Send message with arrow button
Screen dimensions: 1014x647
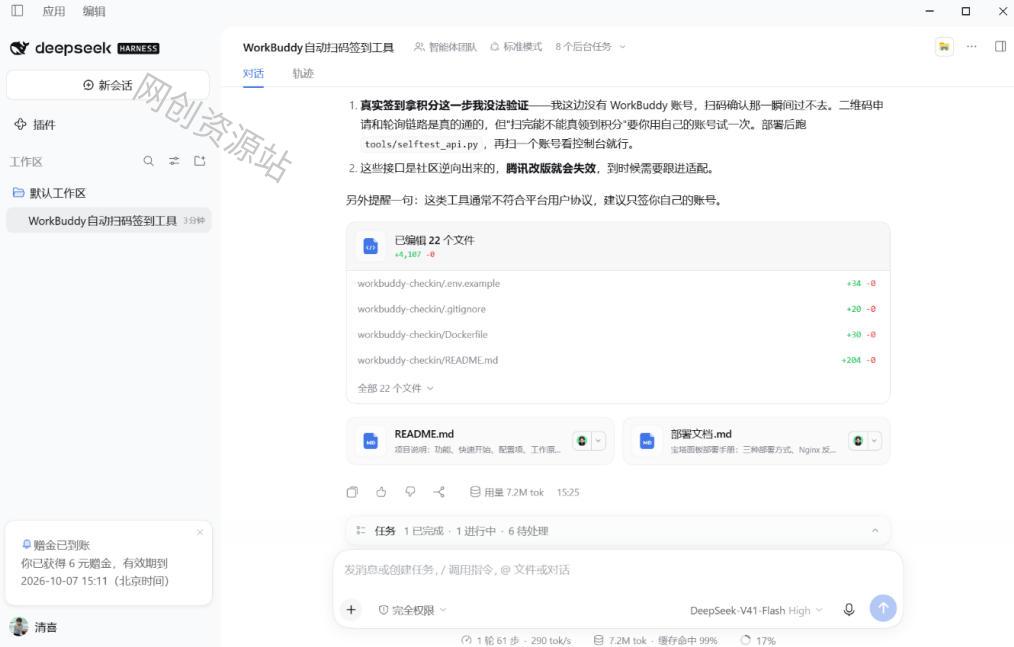coord(883,608)
